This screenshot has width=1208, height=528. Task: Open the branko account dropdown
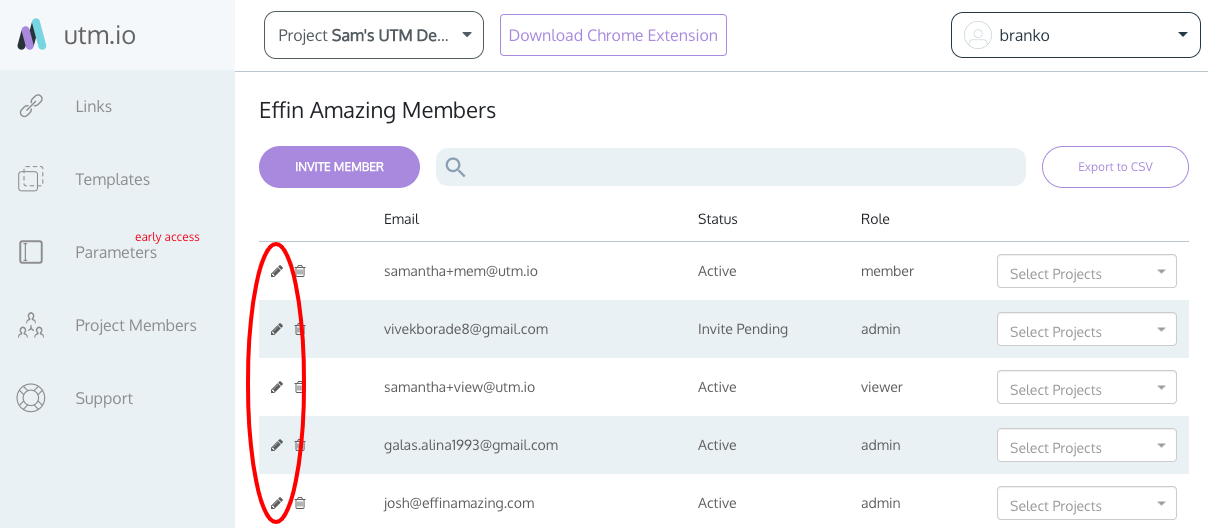[1076, 35]
